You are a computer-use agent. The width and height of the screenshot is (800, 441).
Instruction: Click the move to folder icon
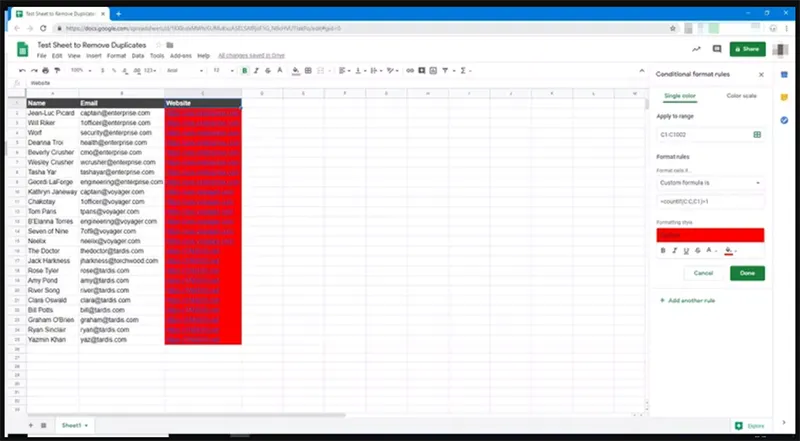point(170,45)
